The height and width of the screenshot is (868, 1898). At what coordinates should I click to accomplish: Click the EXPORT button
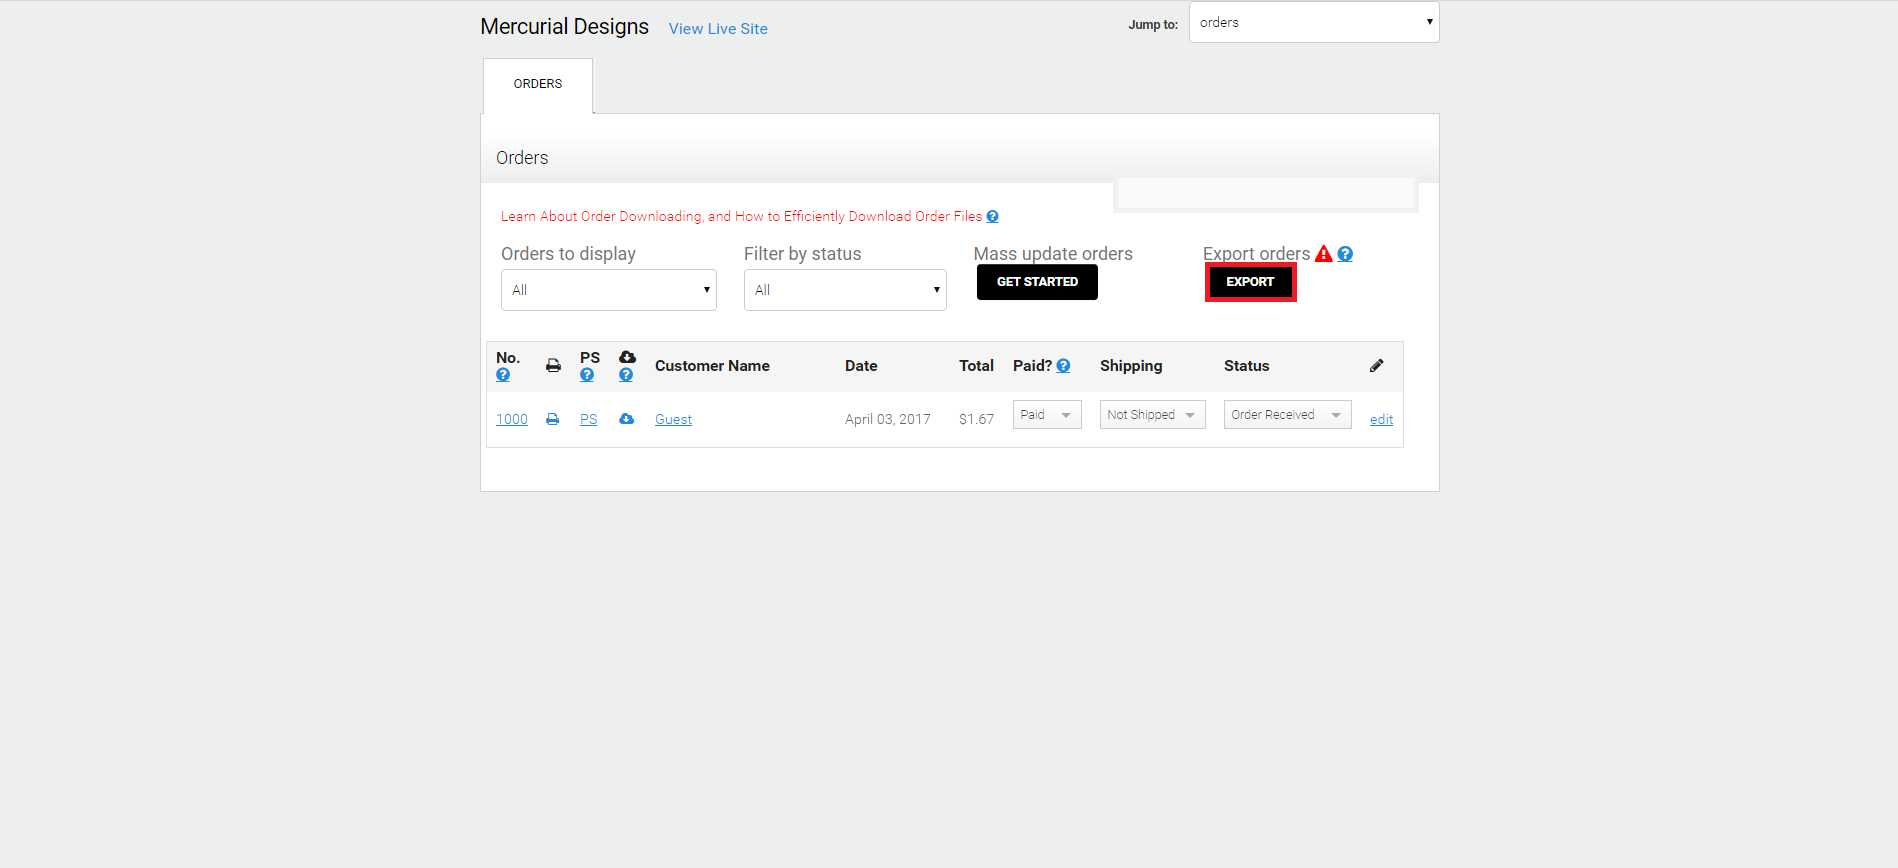coord(1250,282)
